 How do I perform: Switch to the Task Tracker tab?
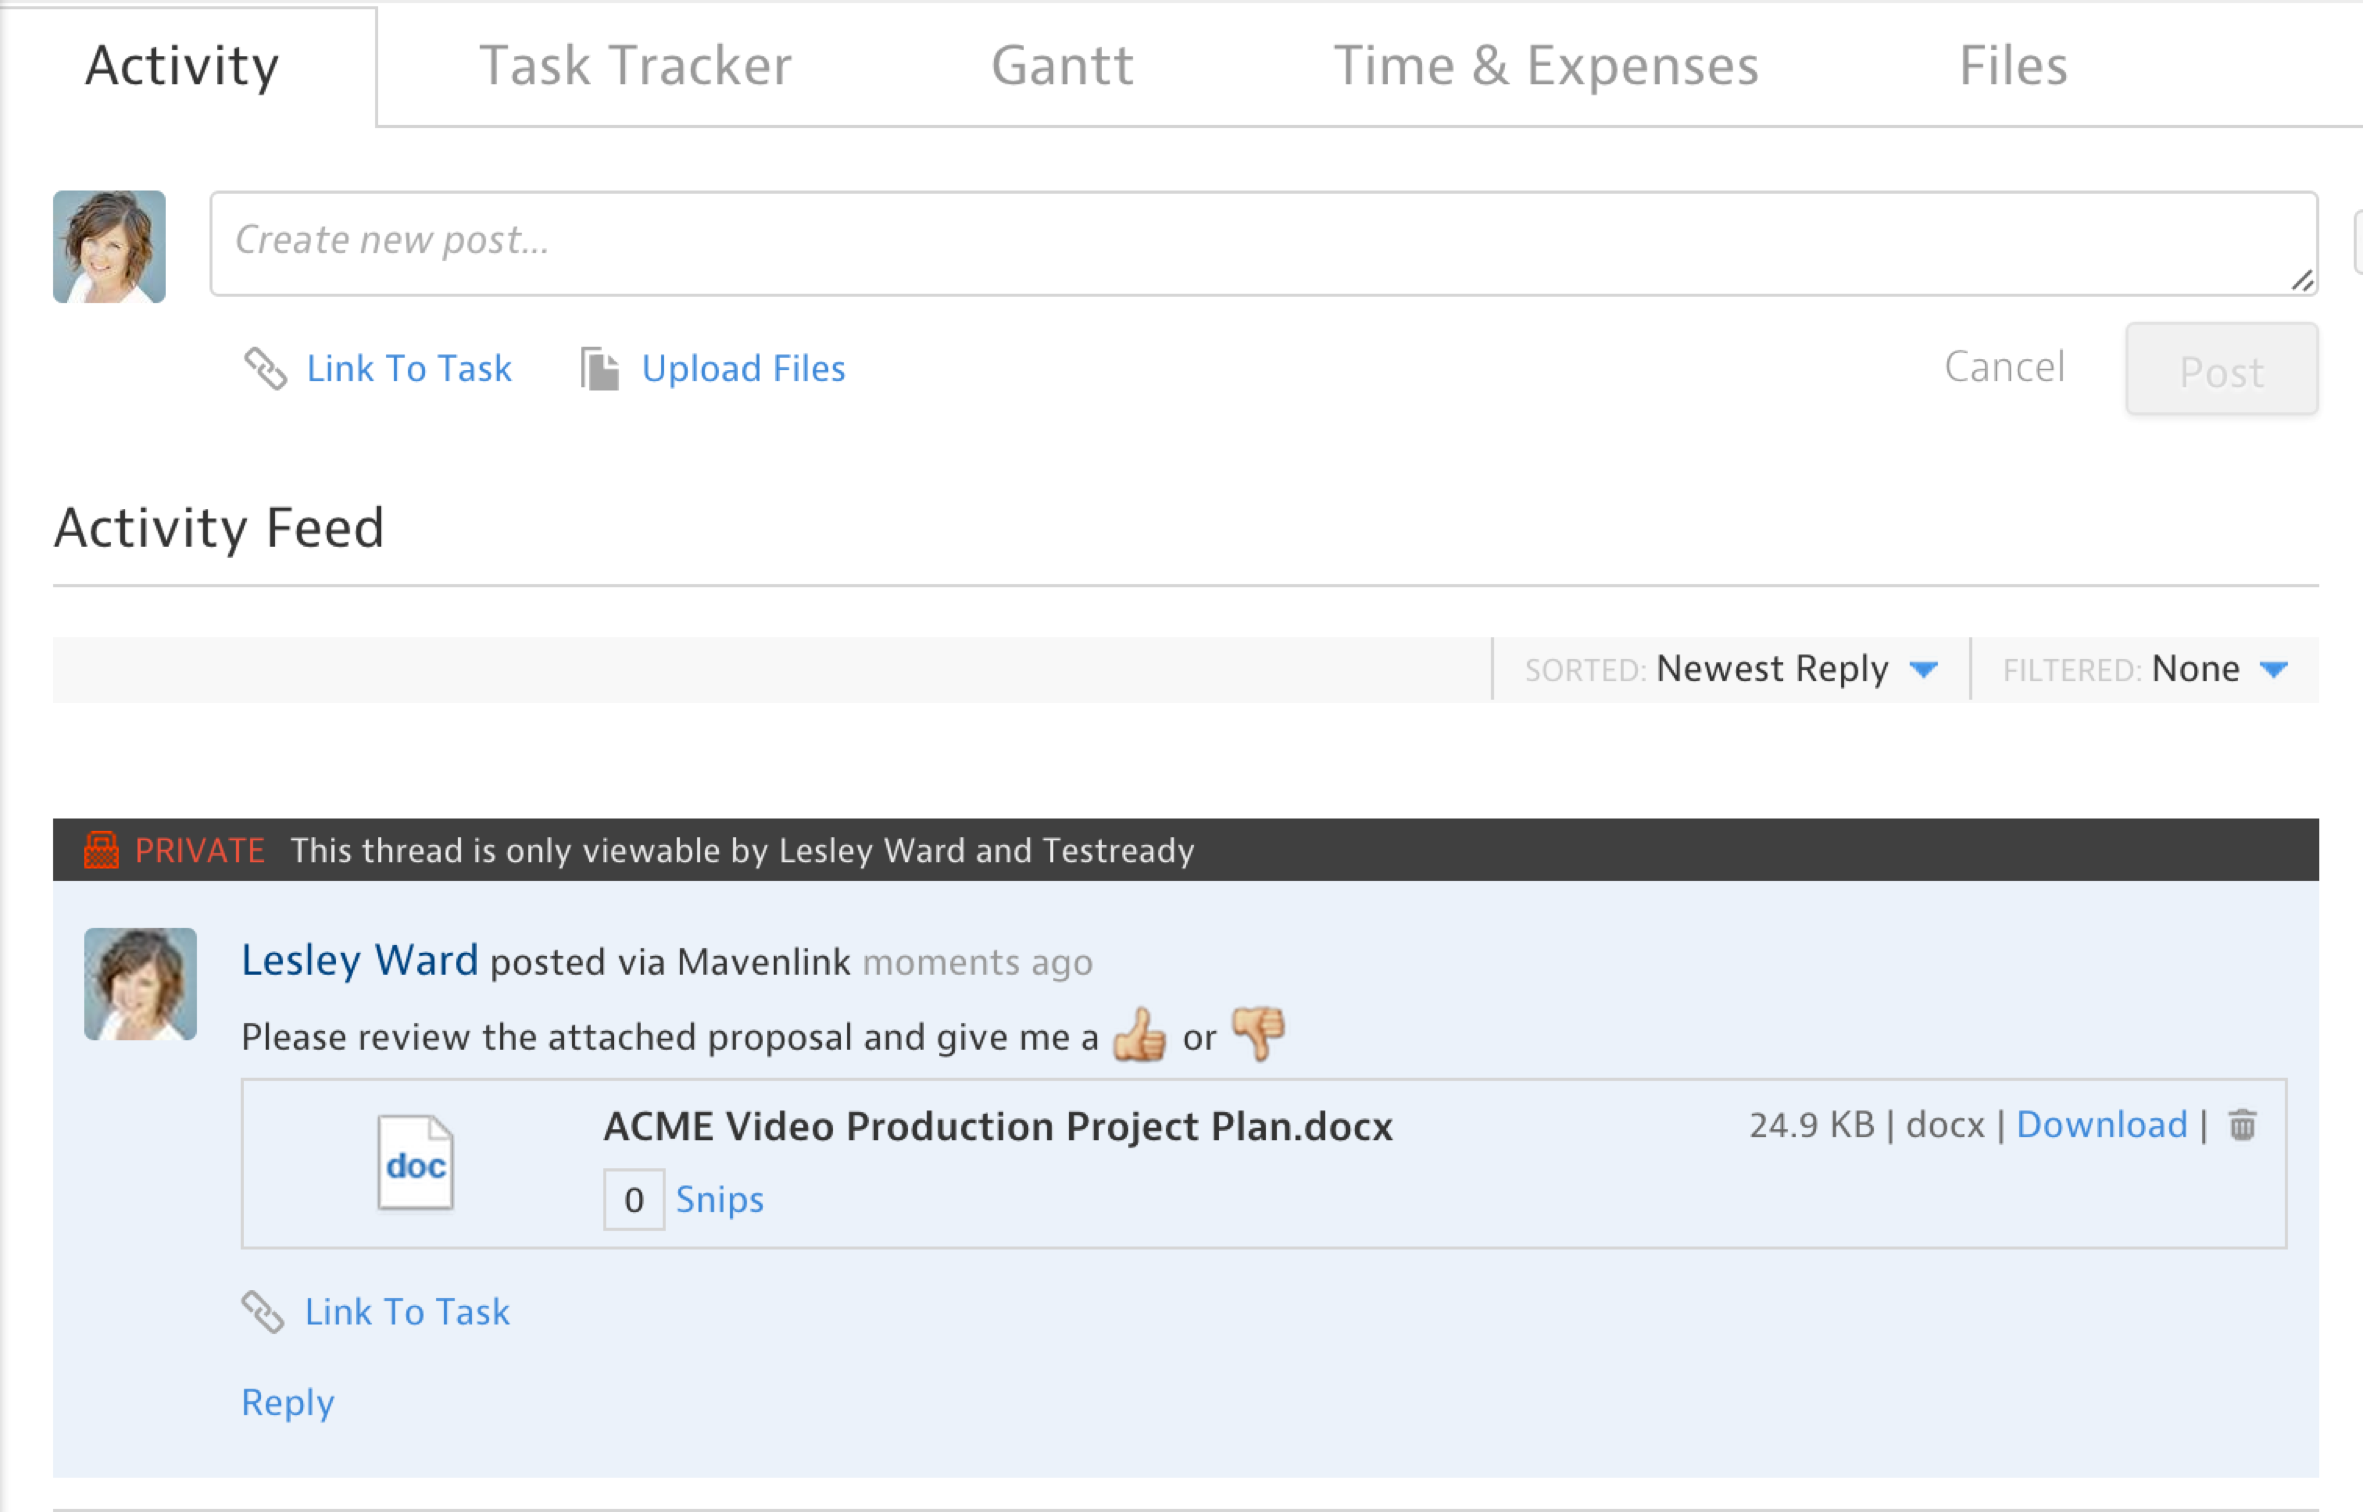[x=635, y=66]
